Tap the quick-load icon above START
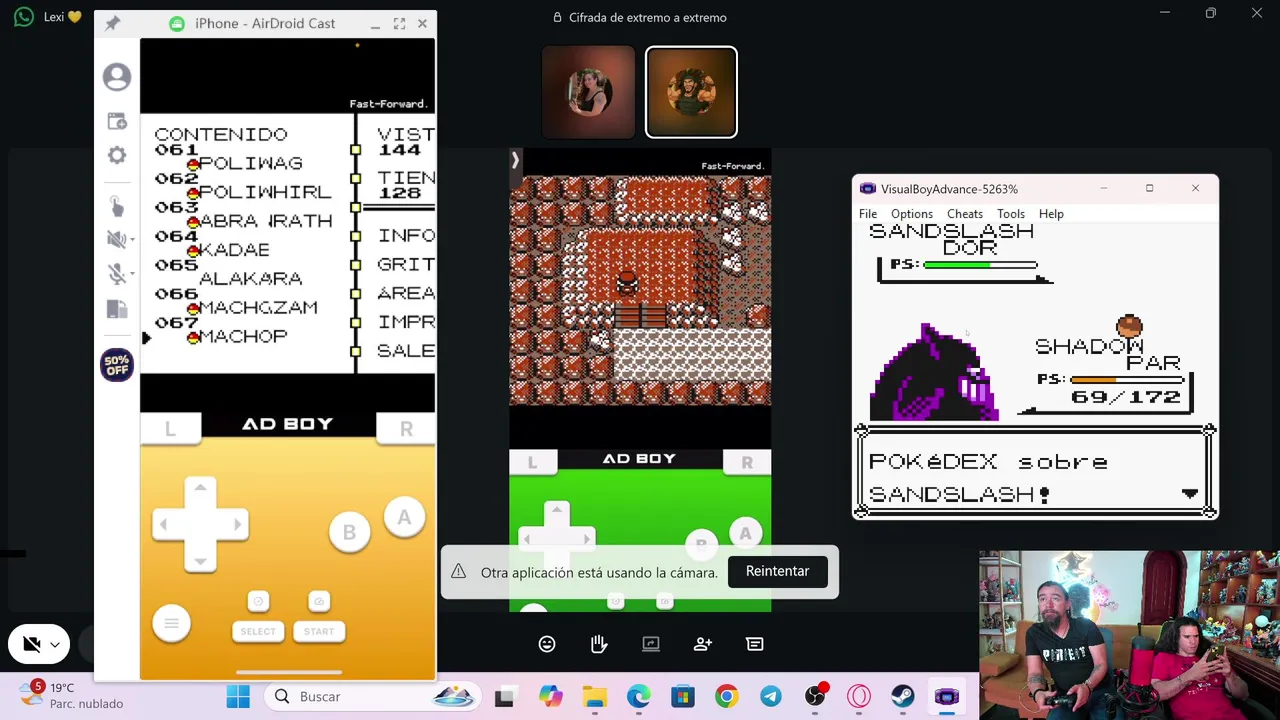This screenshot has height=720, width=1280. point(319,601)
